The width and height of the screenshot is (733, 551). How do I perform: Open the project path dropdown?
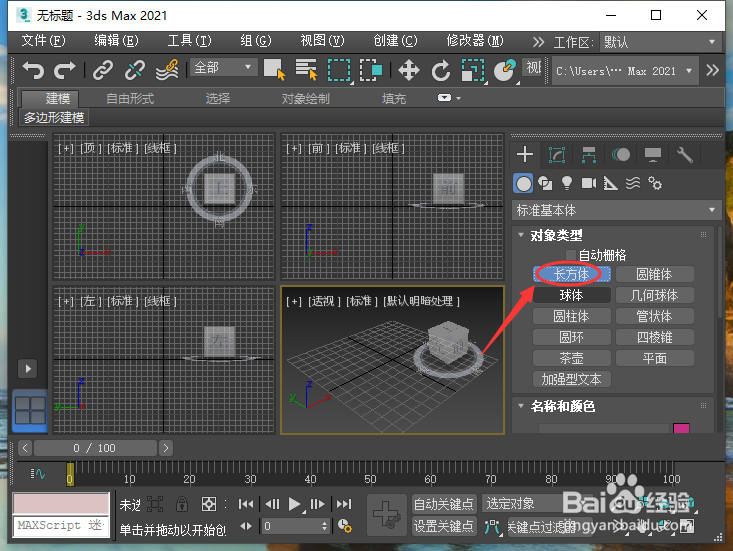pos(625,71)
